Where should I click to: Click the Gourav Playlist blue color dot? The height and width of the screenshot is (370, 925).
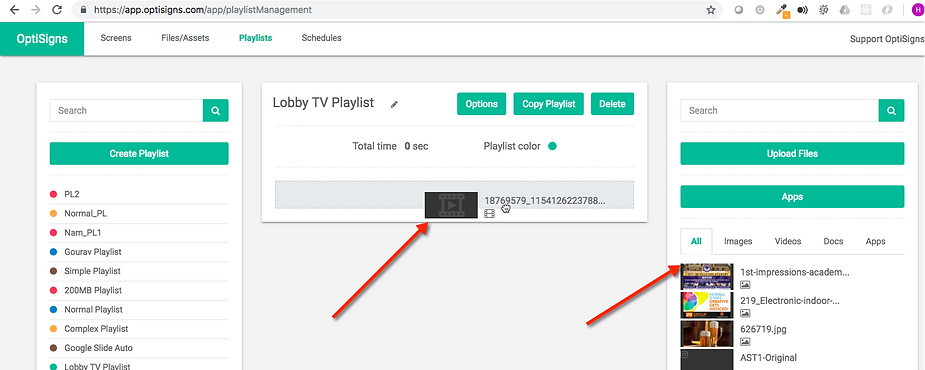[54, 252]
